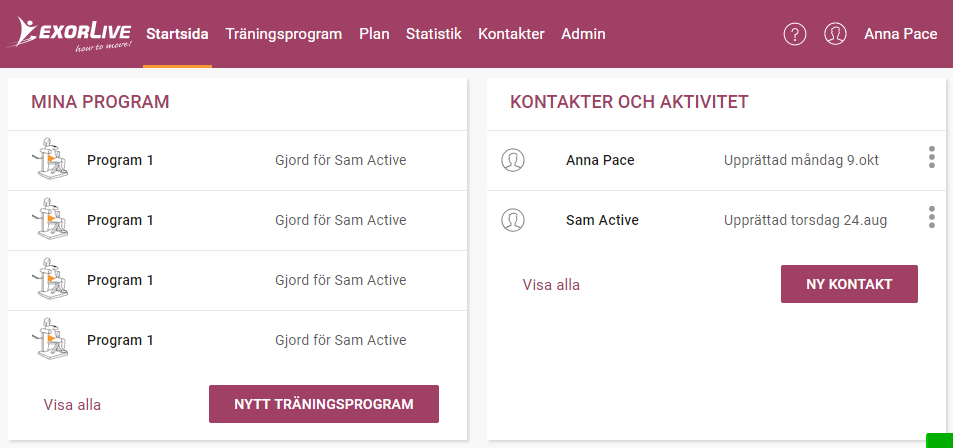Select second Program 1 exercise thumbnail
The image size is (953, 448).
(49, 218)
